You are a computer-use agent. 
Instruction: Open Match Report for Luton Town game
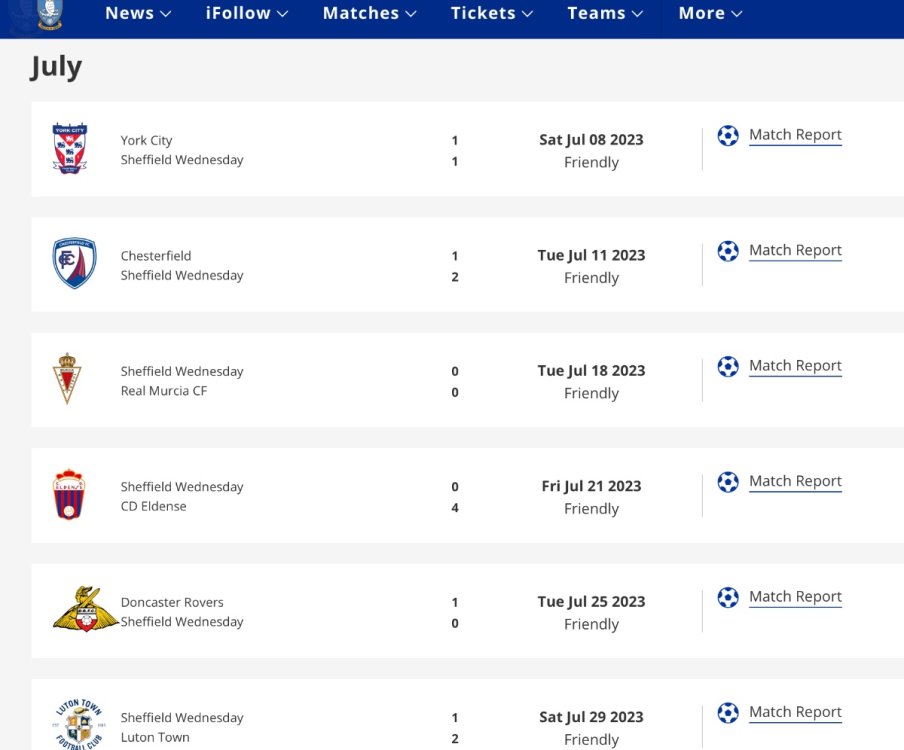795,712
